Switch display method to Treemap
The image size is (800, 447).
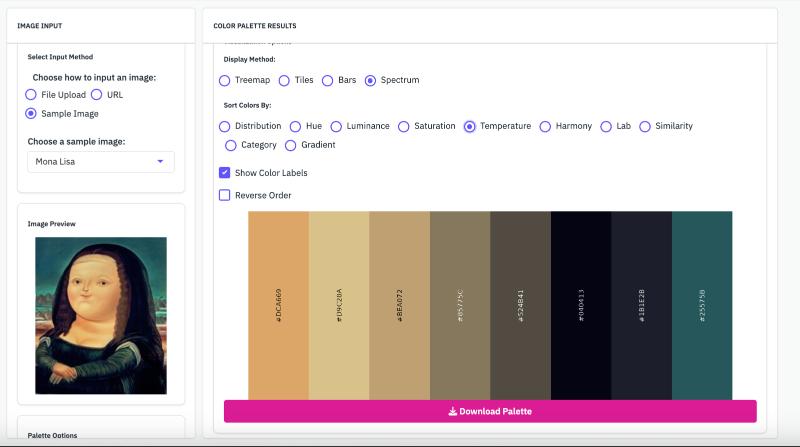(x=224, y=81)
